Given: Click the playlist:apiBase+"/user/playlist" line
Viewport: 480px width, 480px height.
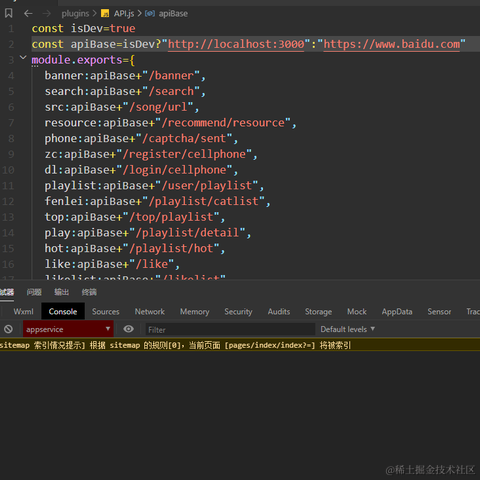Looking at the screenshot, I should (154, 186).
